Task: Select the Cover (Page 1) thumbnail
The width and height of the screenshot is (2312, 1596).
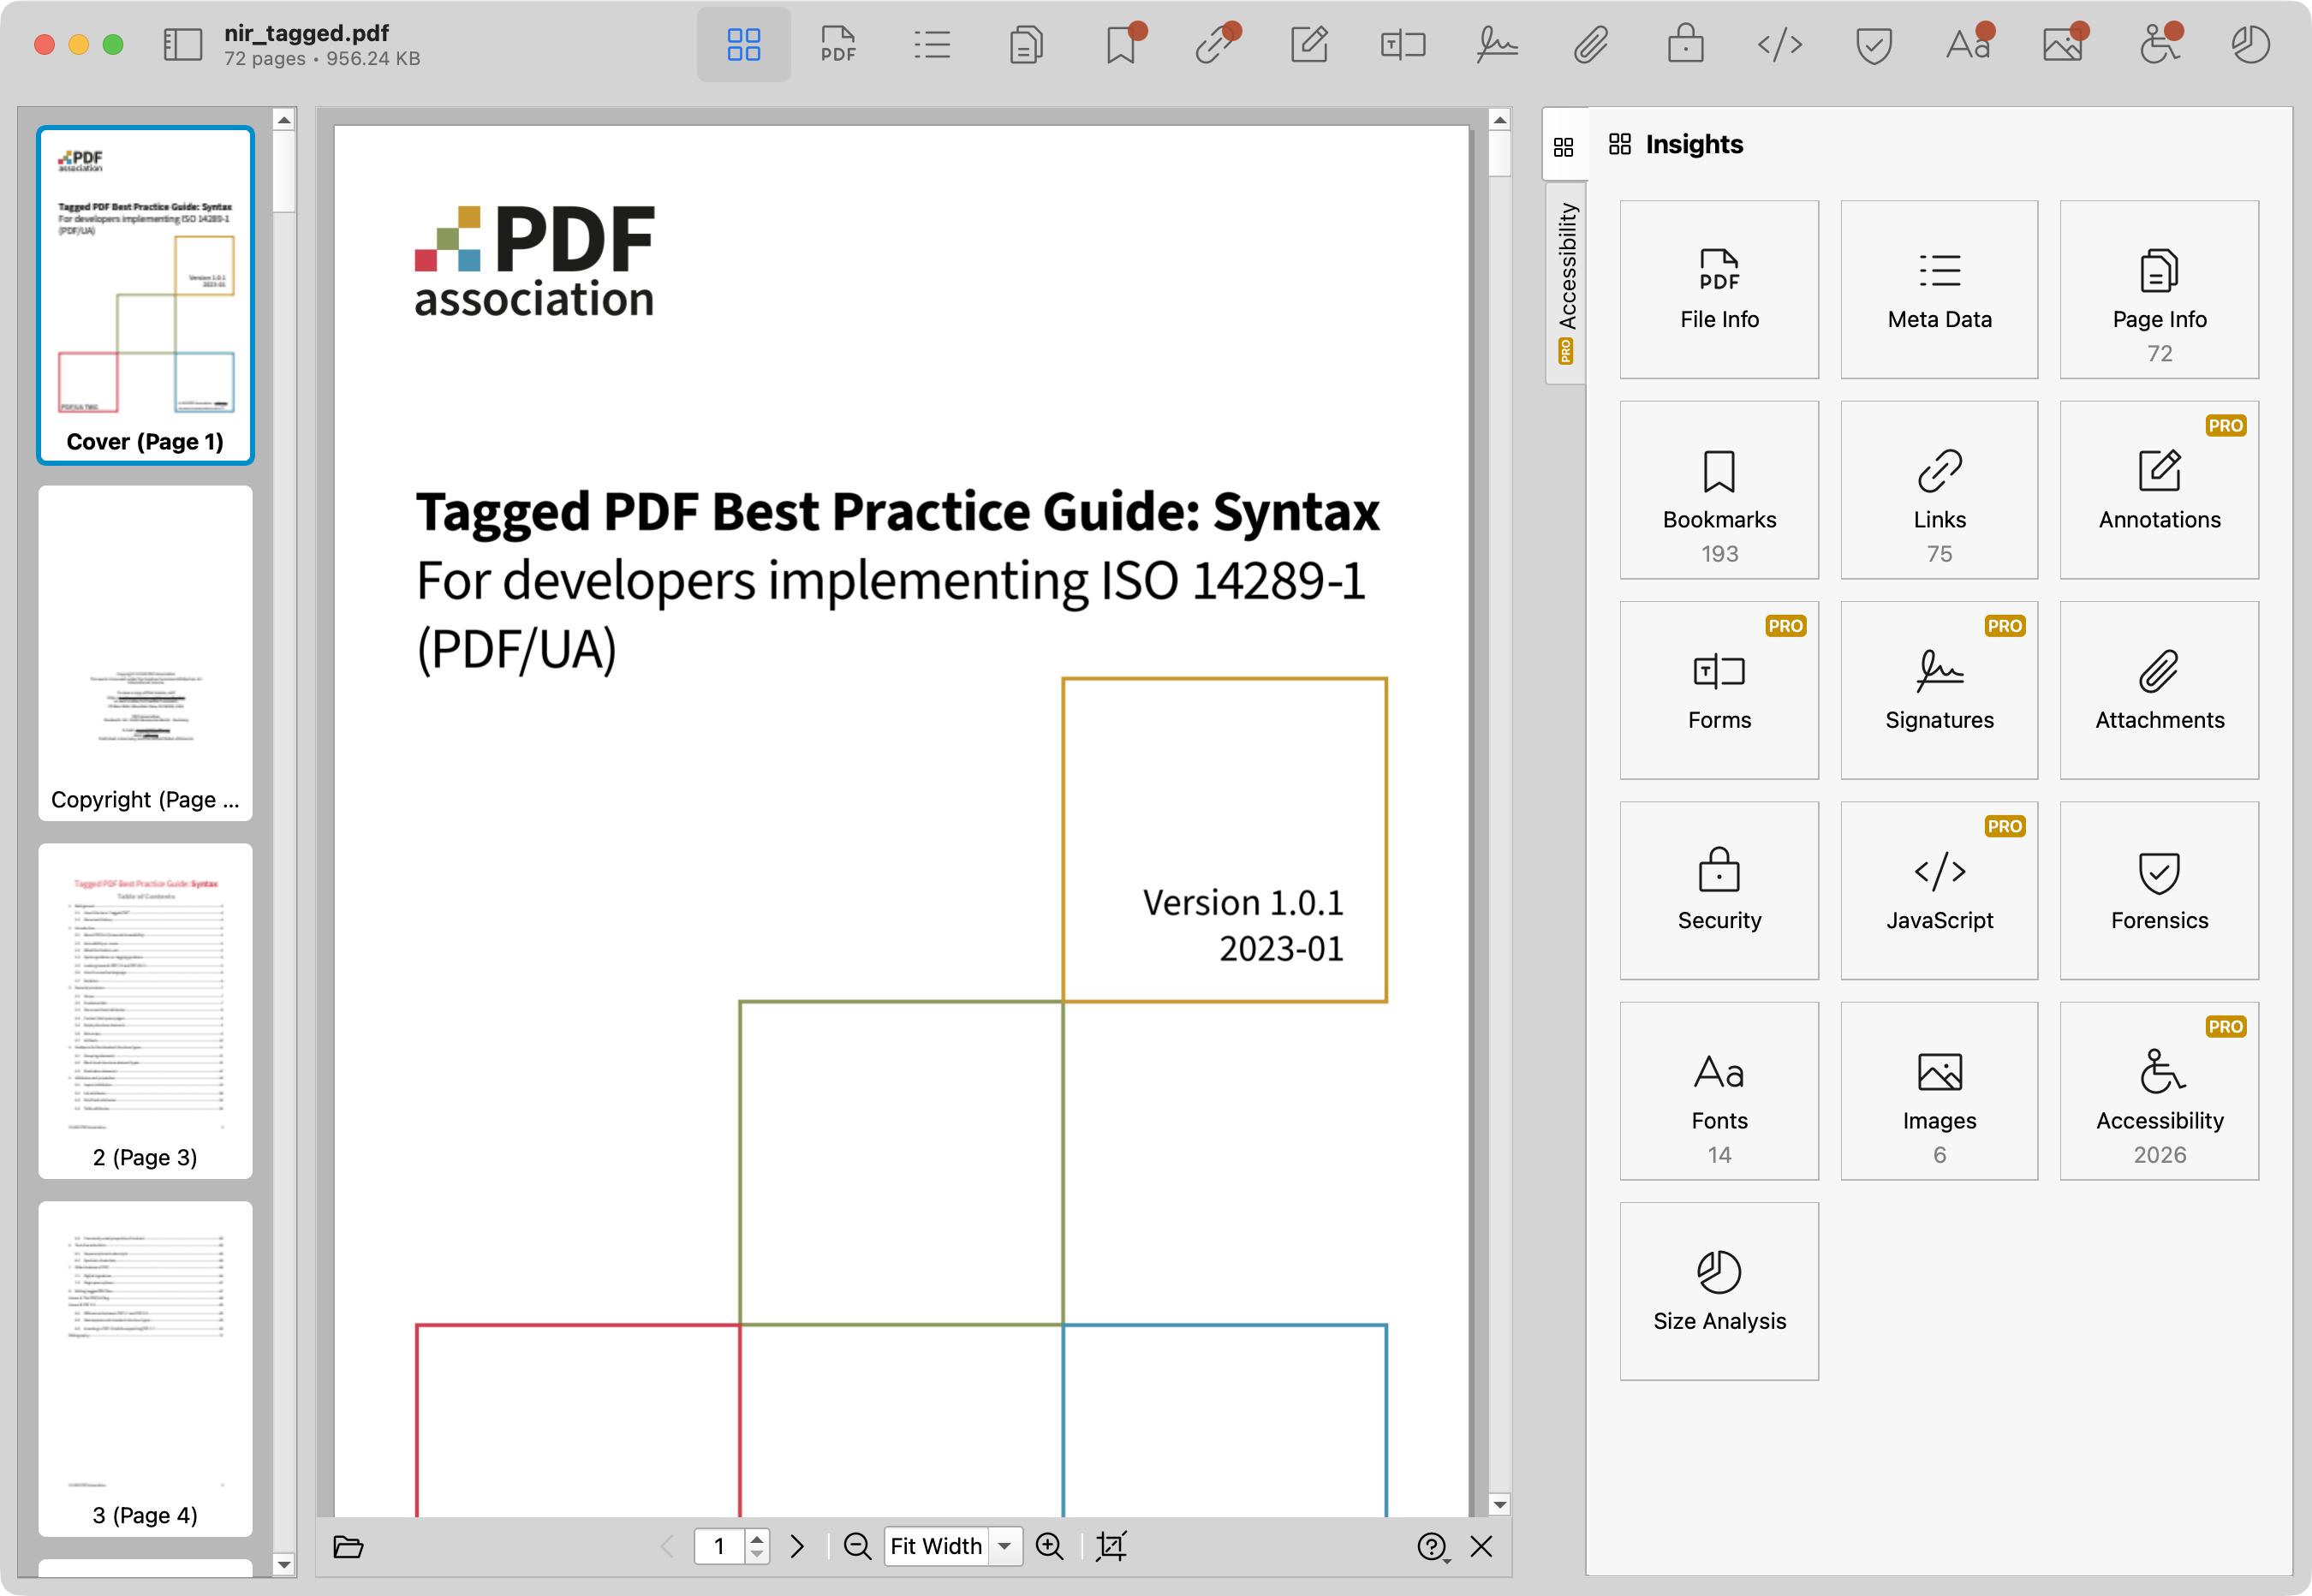Action: click(x=145, y=295)
